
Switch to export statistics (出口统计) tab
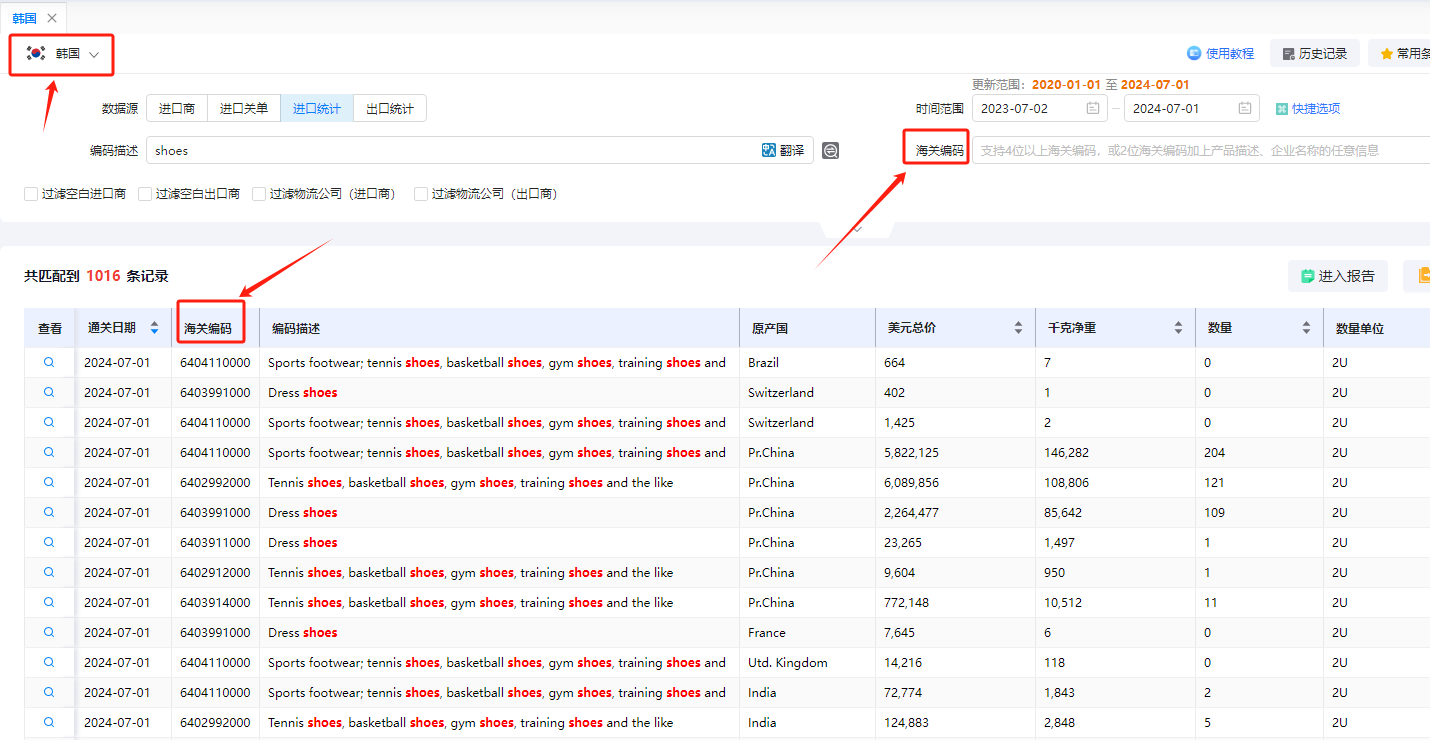coord(390,109)
